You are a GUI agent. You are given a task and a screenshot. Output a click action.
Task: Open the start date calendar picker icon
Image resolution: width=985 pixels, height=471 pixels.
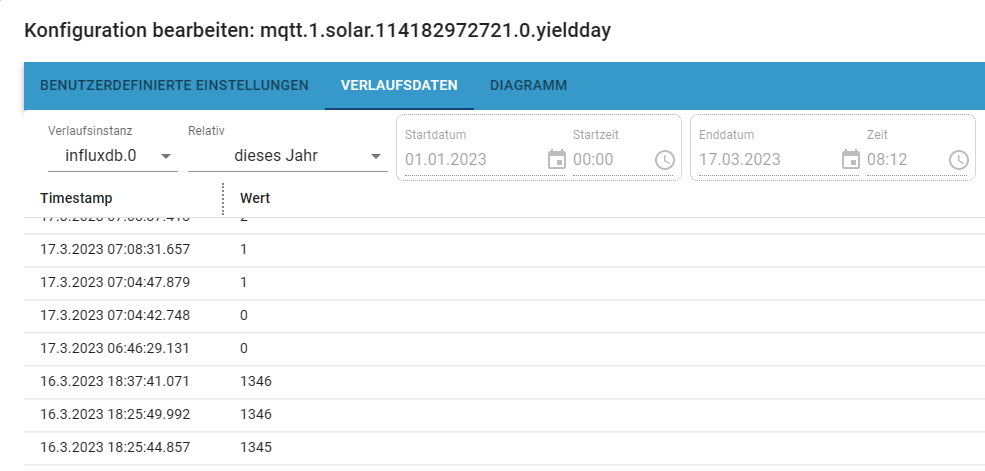(x=557, y=159)
